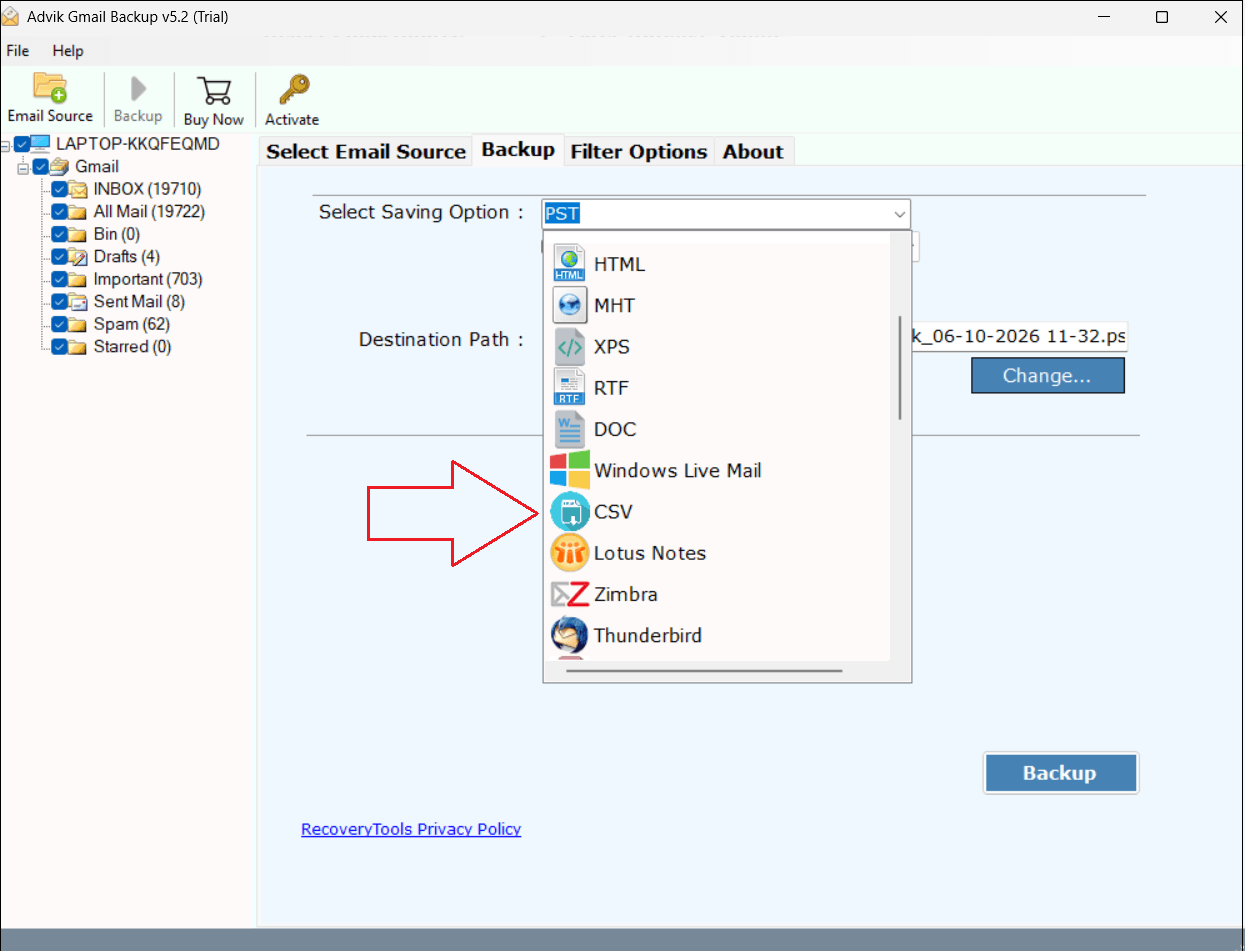Uncheck the All Mail (19722) checkbox
This screenshot has height=951, width=1245.
[x=59, y=212]
